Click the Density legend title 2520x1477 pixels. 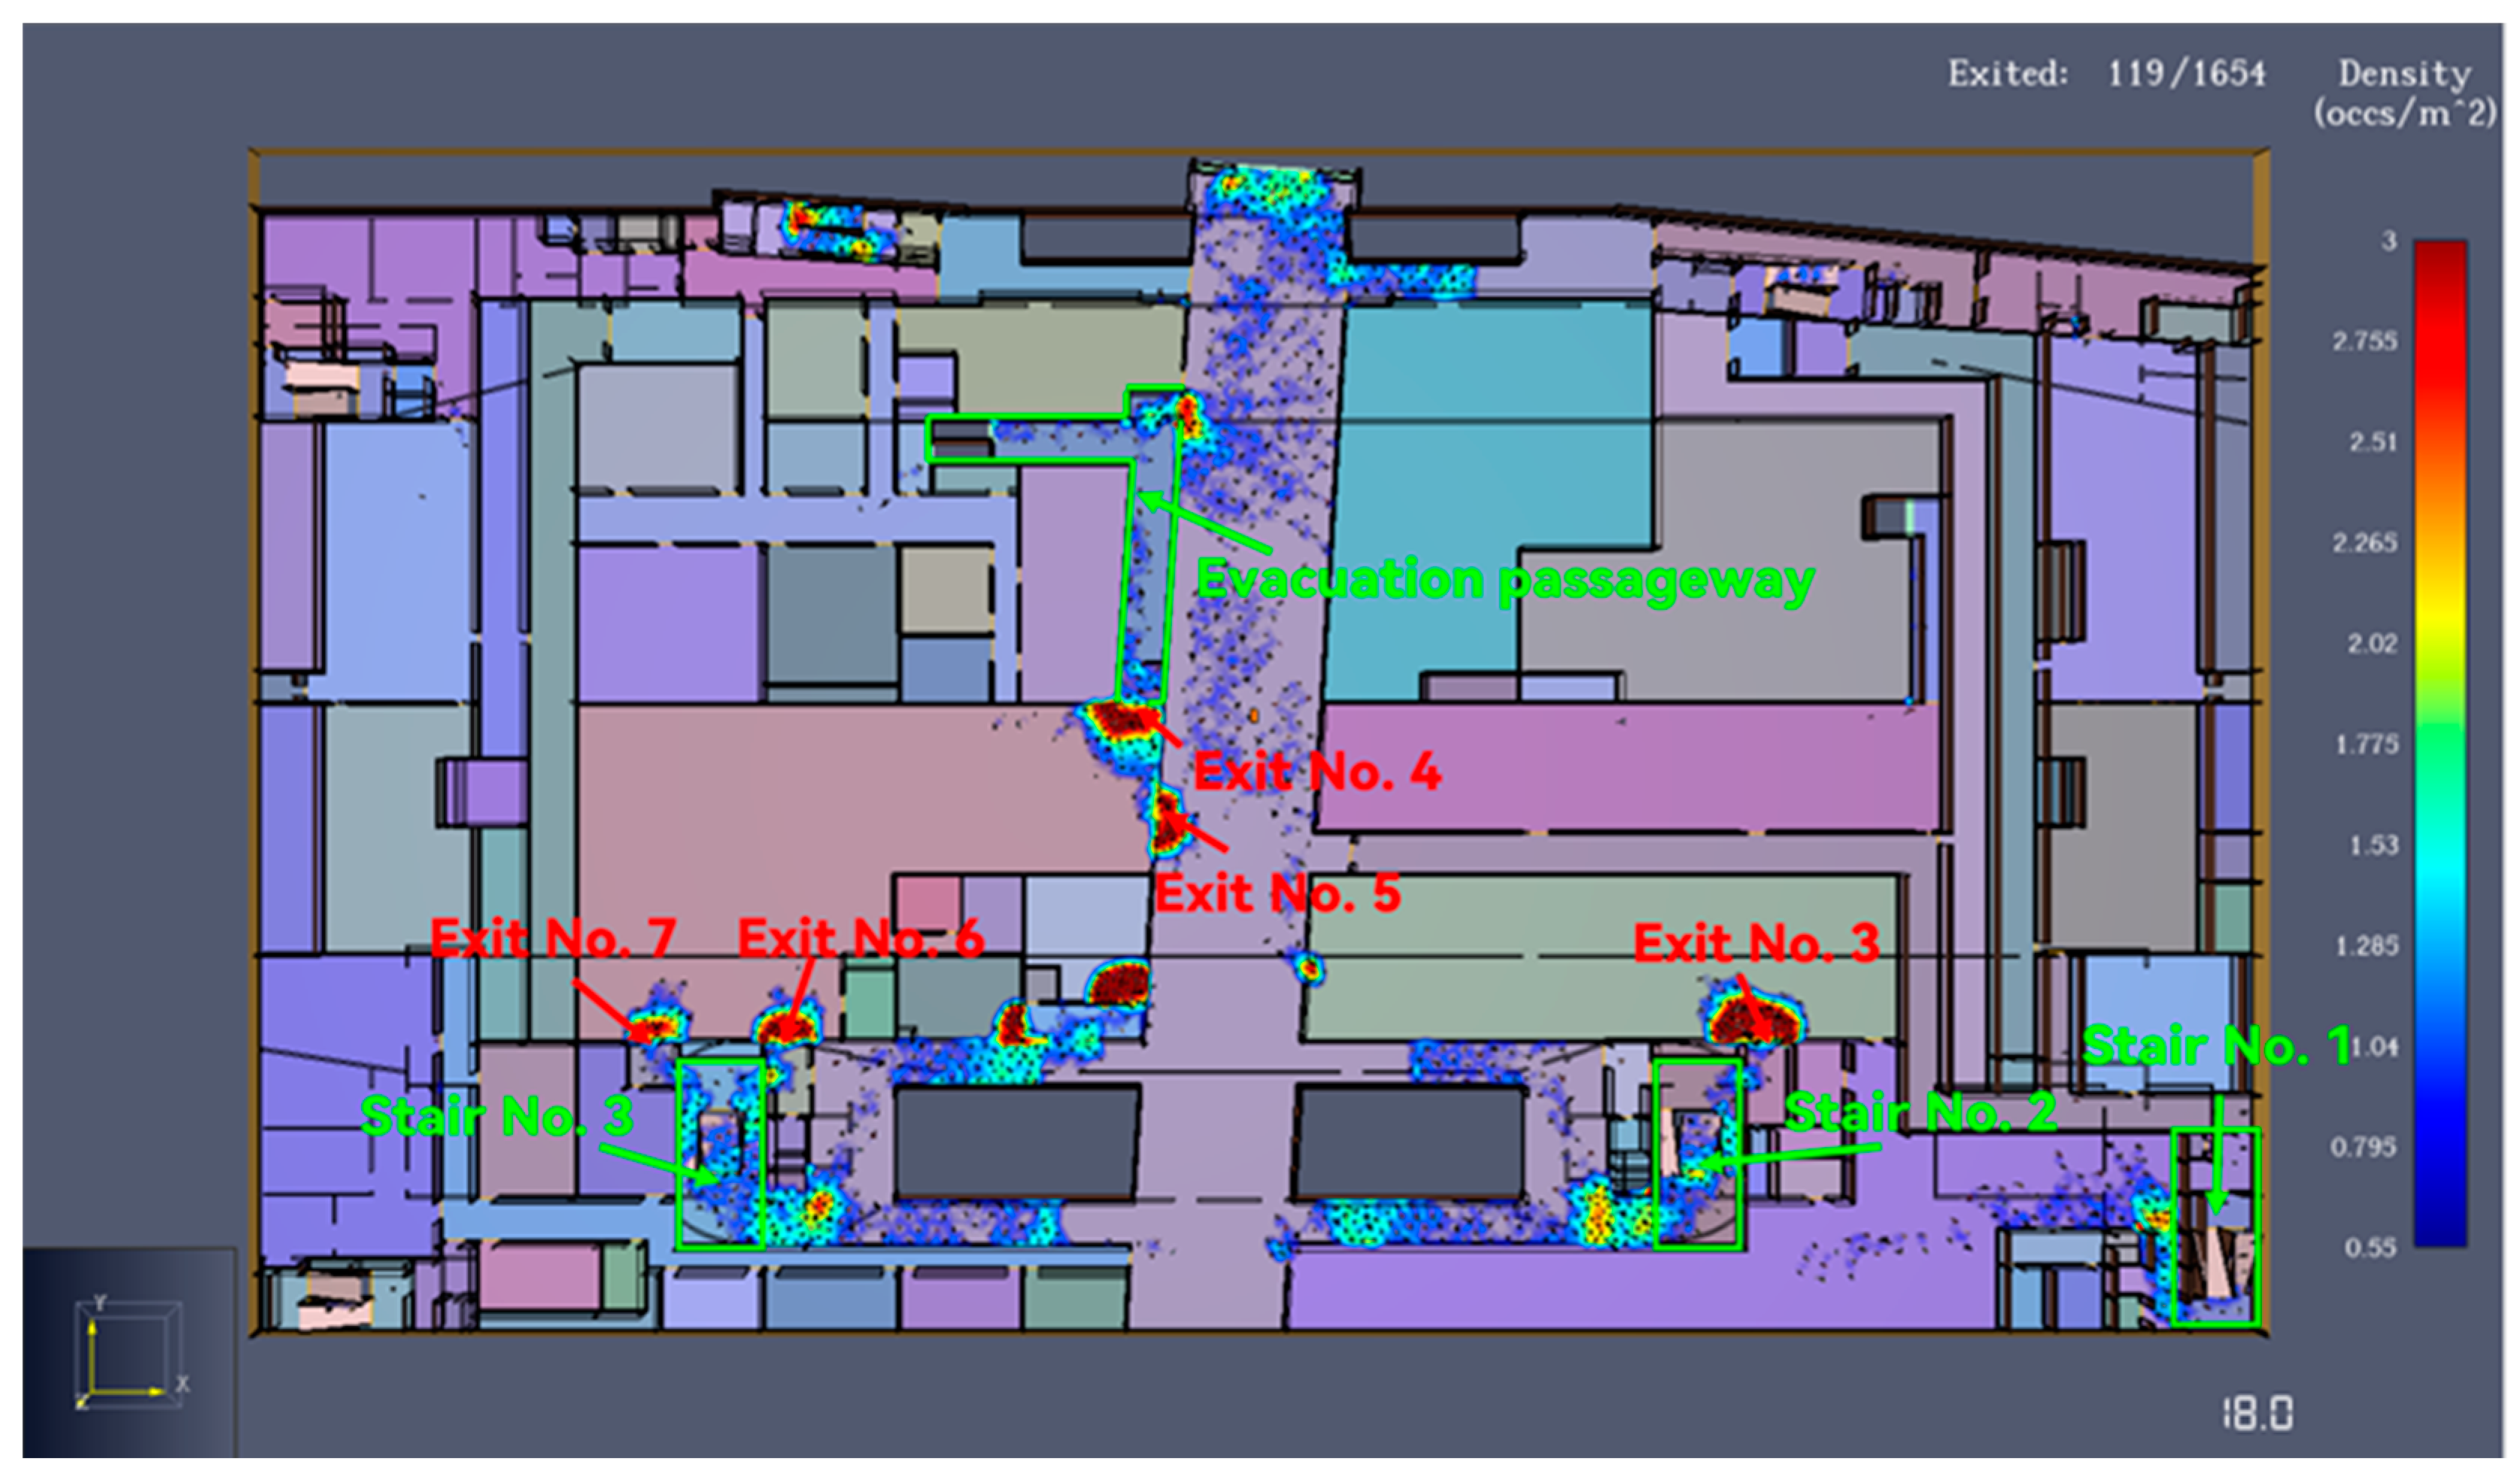pos(2403,93)
